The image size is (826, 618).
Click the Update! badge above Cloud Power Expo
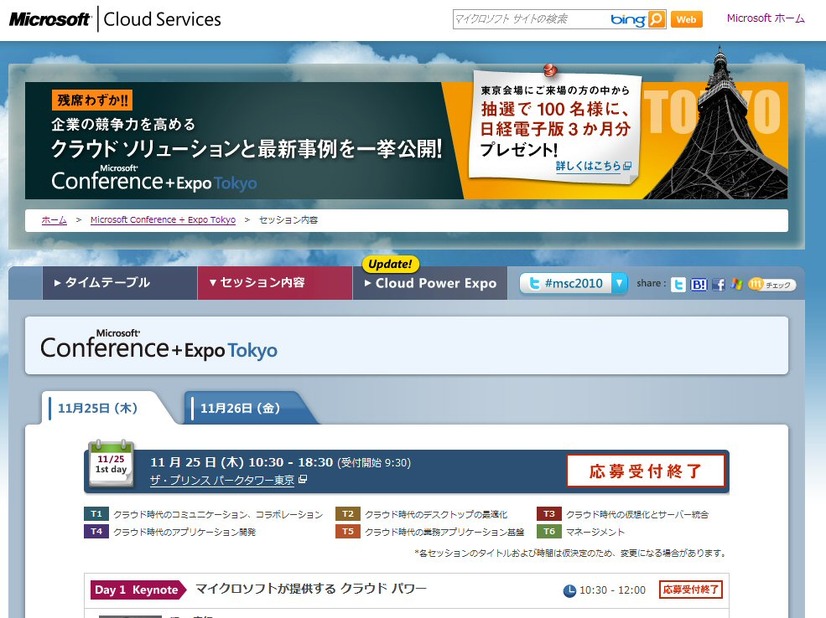point(390,264)
